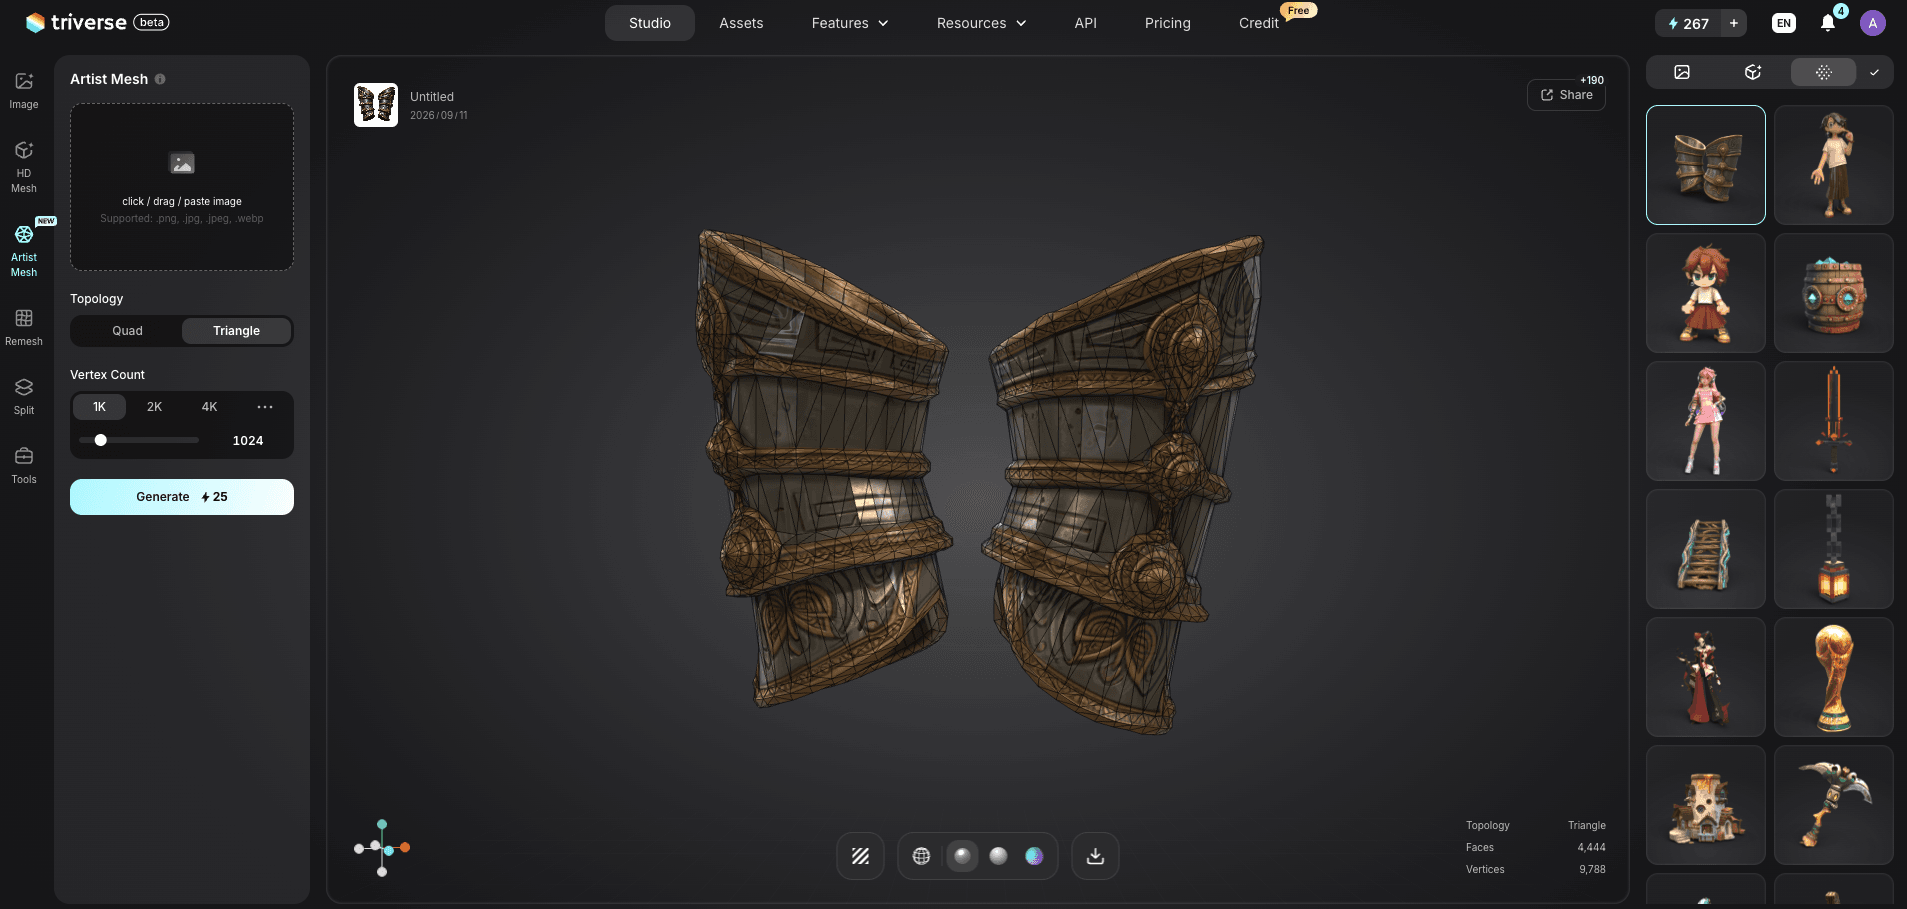Click the 1024 vertex count value field
The width and height of the screenshot is (1907, 909).
tap(248, 441)
